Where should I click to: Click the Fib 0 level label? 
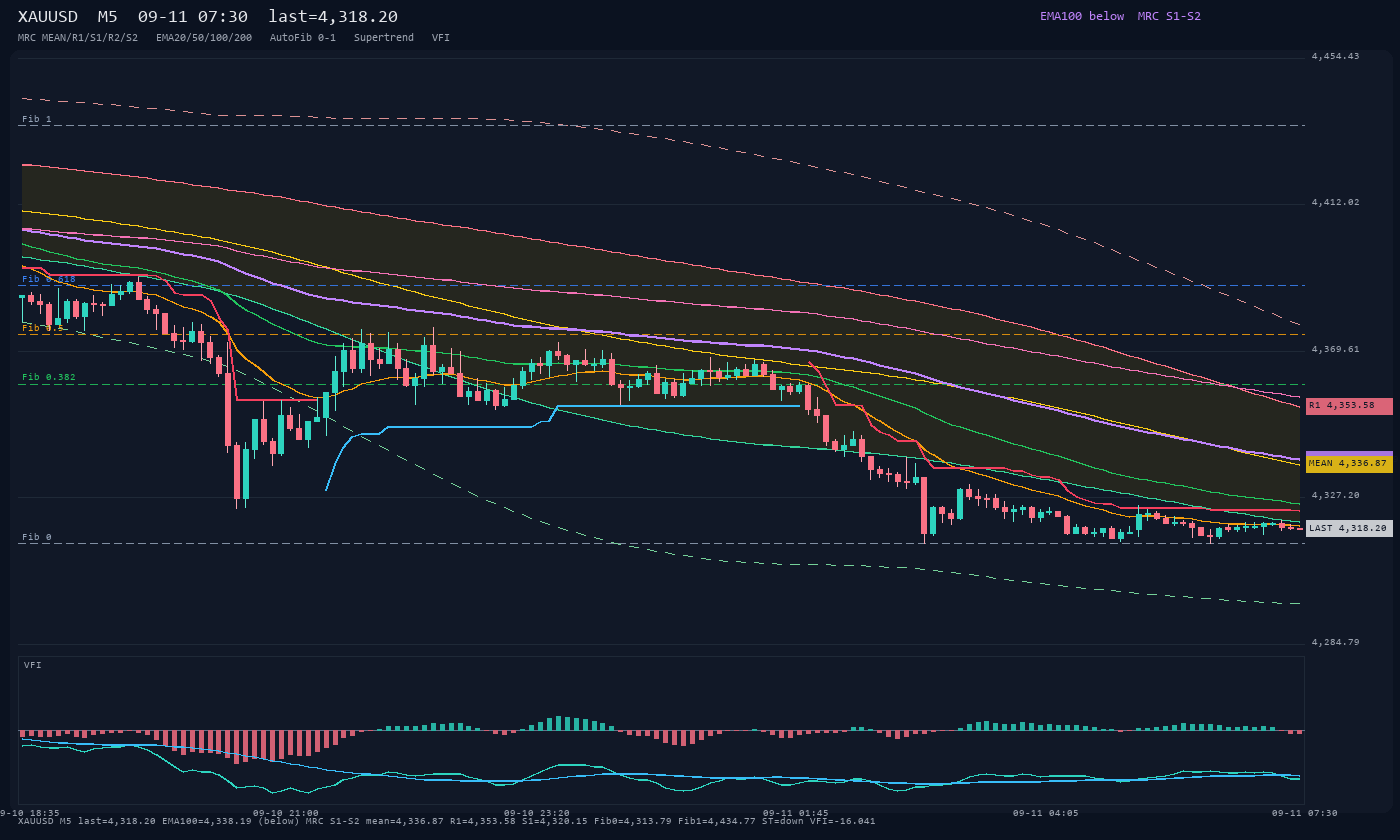[37, 537]
